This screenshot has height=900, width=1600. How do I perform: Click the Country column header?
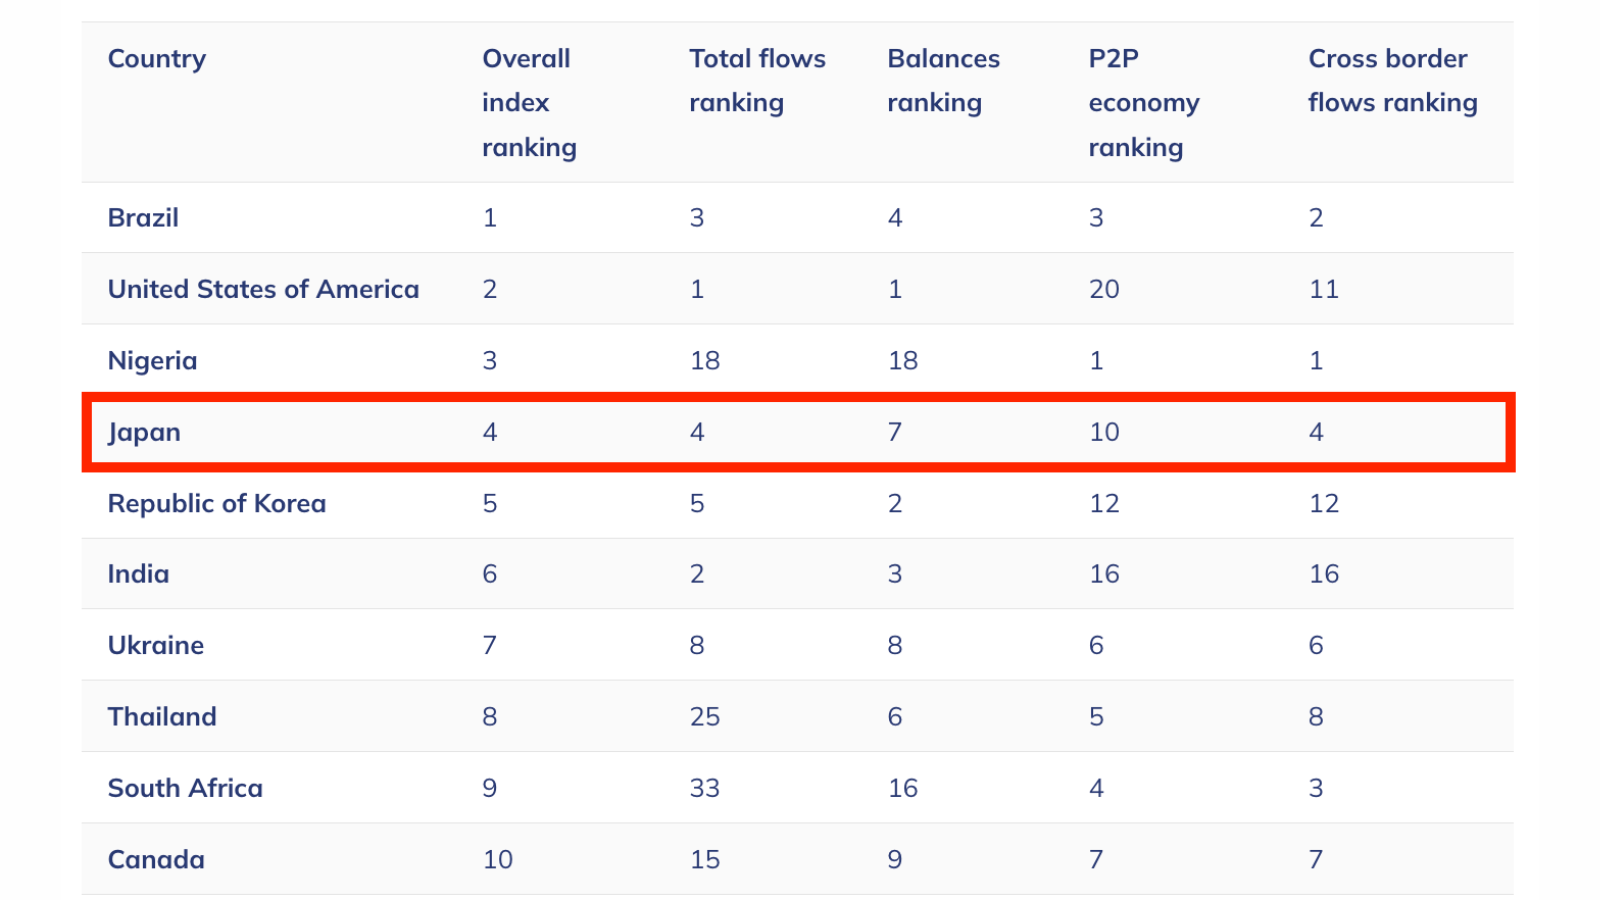(x=157, y=59)
